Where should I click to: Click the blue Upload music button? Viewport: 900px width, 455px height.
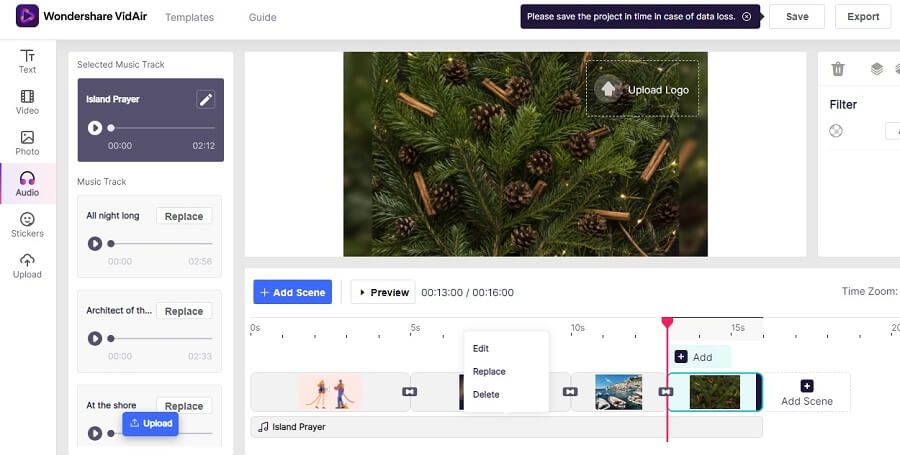[x=150, y=423]
